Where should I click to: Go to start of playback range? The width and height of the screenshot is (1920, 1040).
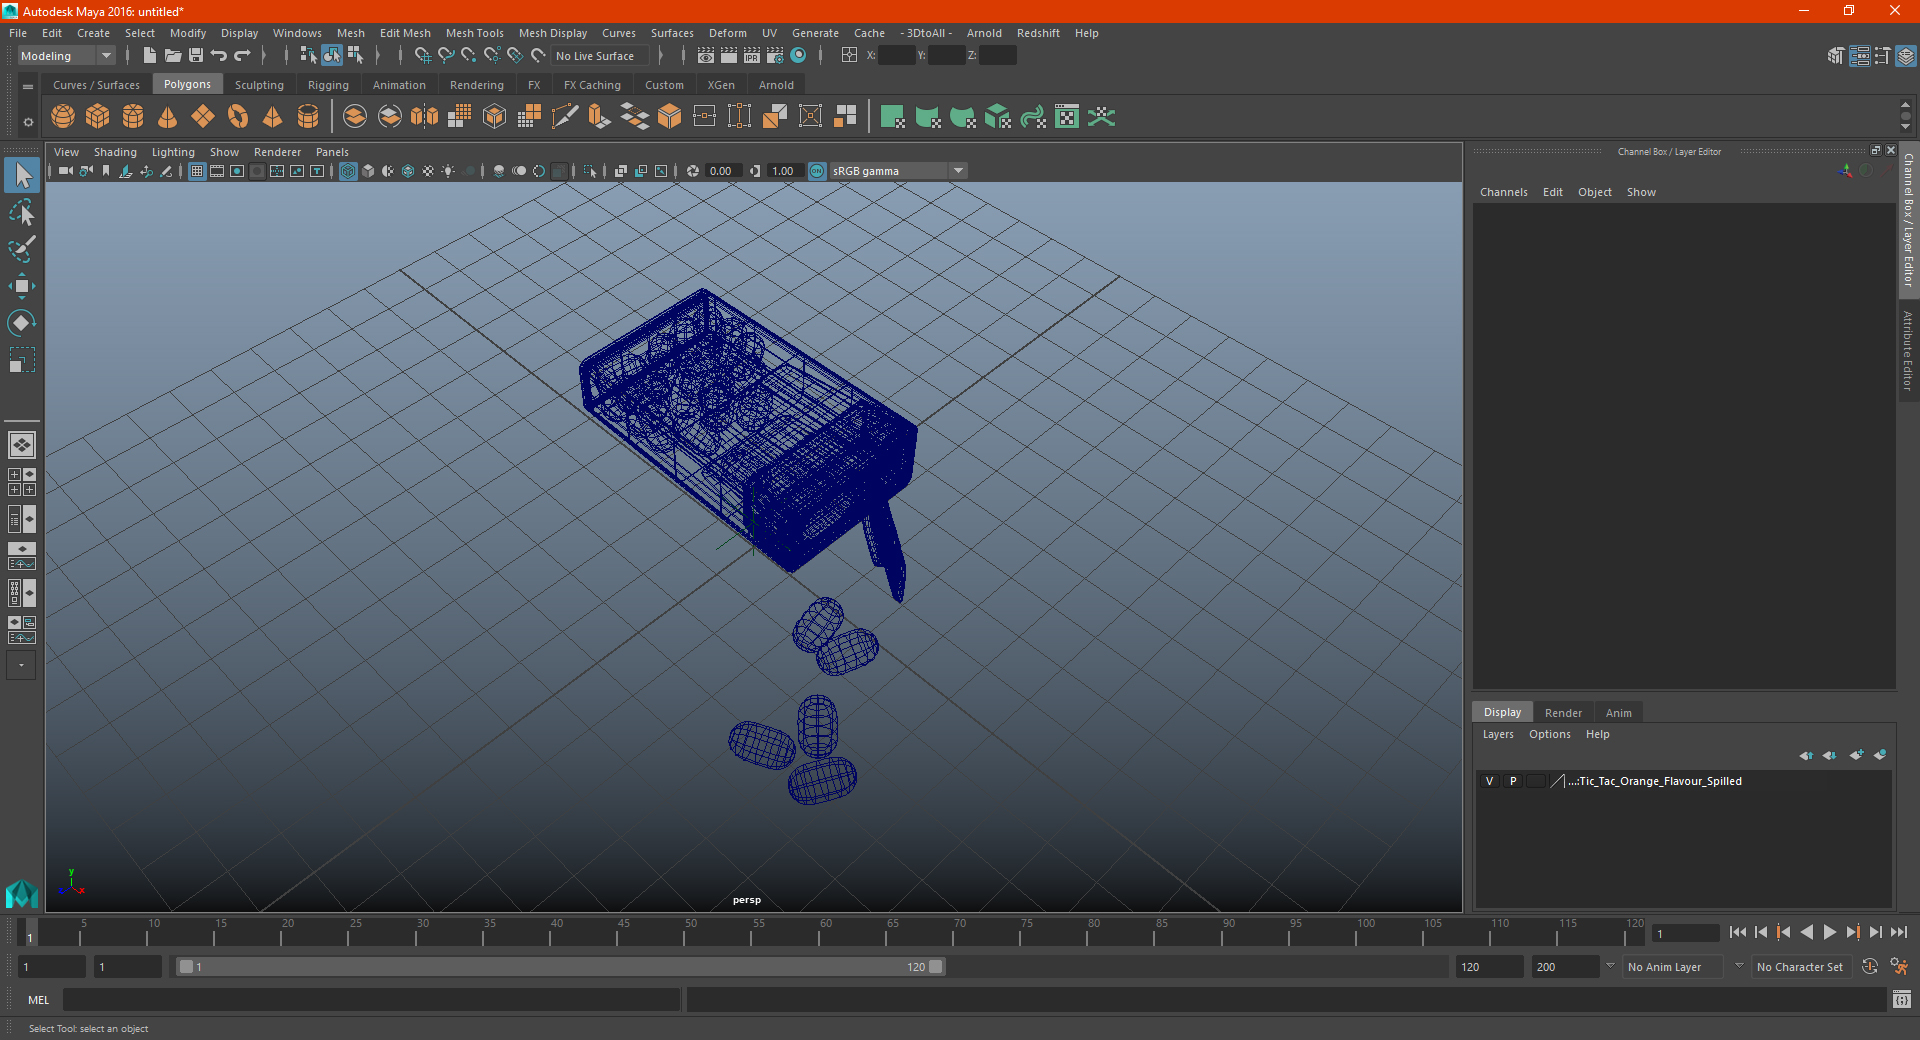(1737, 932)
